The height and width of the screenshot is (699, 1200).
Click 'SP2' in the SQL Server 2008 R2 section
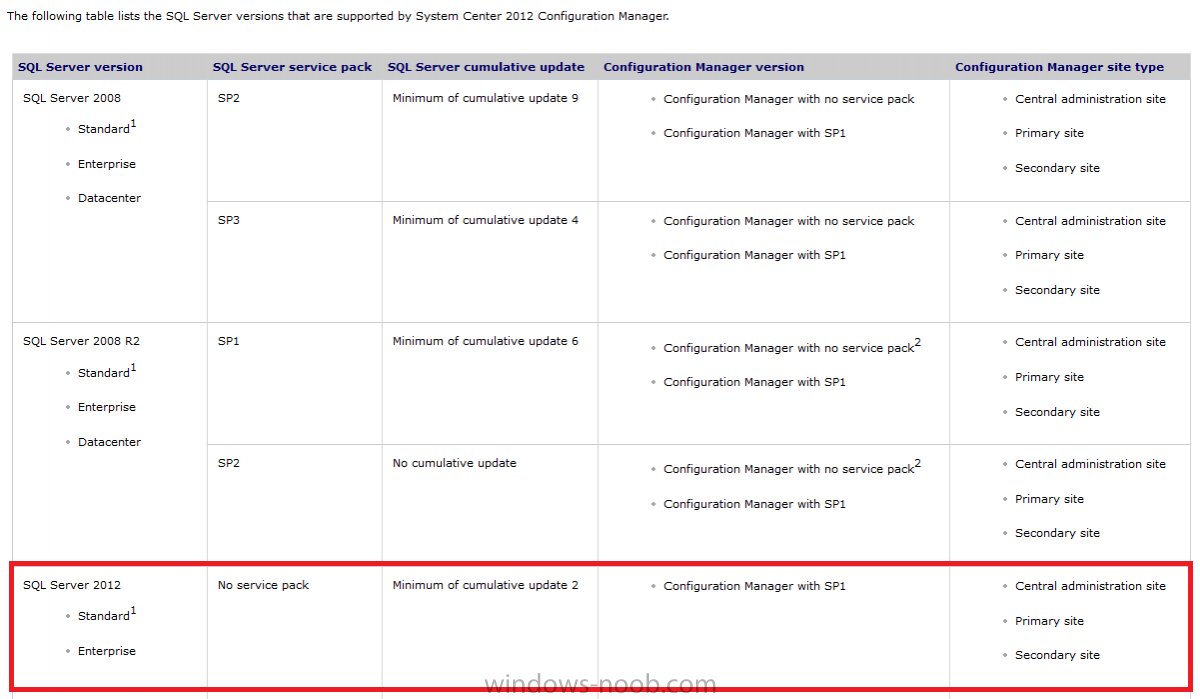229,463
